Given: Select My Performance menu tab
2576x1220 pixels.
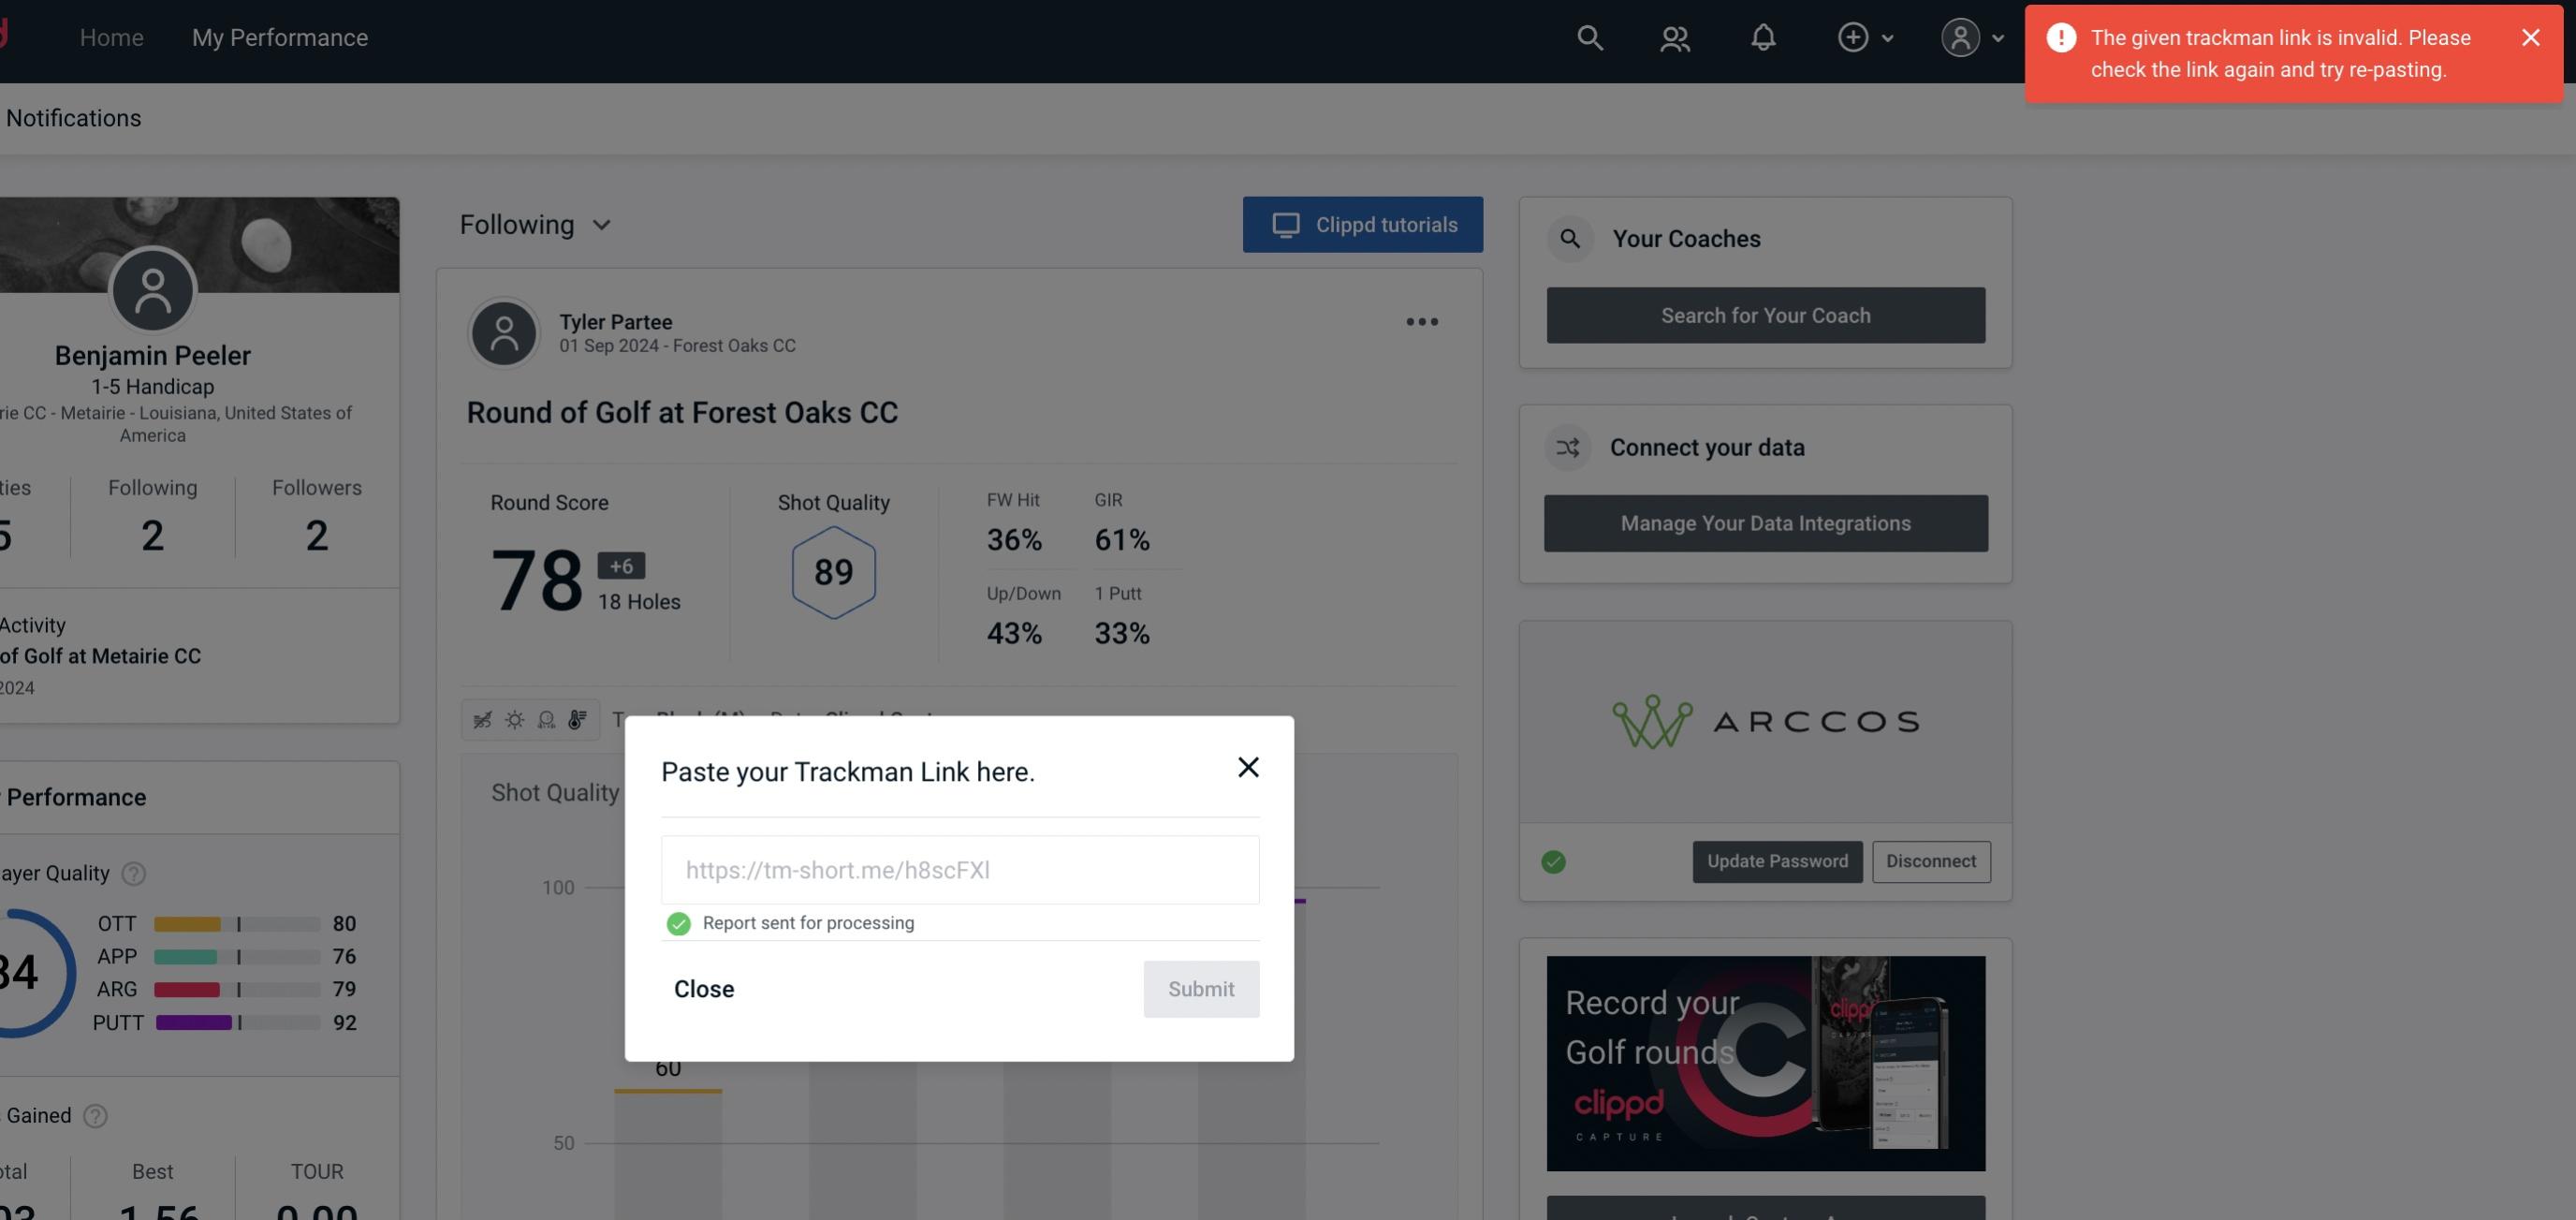Looking at the screenshot, I should coord(279,37).
